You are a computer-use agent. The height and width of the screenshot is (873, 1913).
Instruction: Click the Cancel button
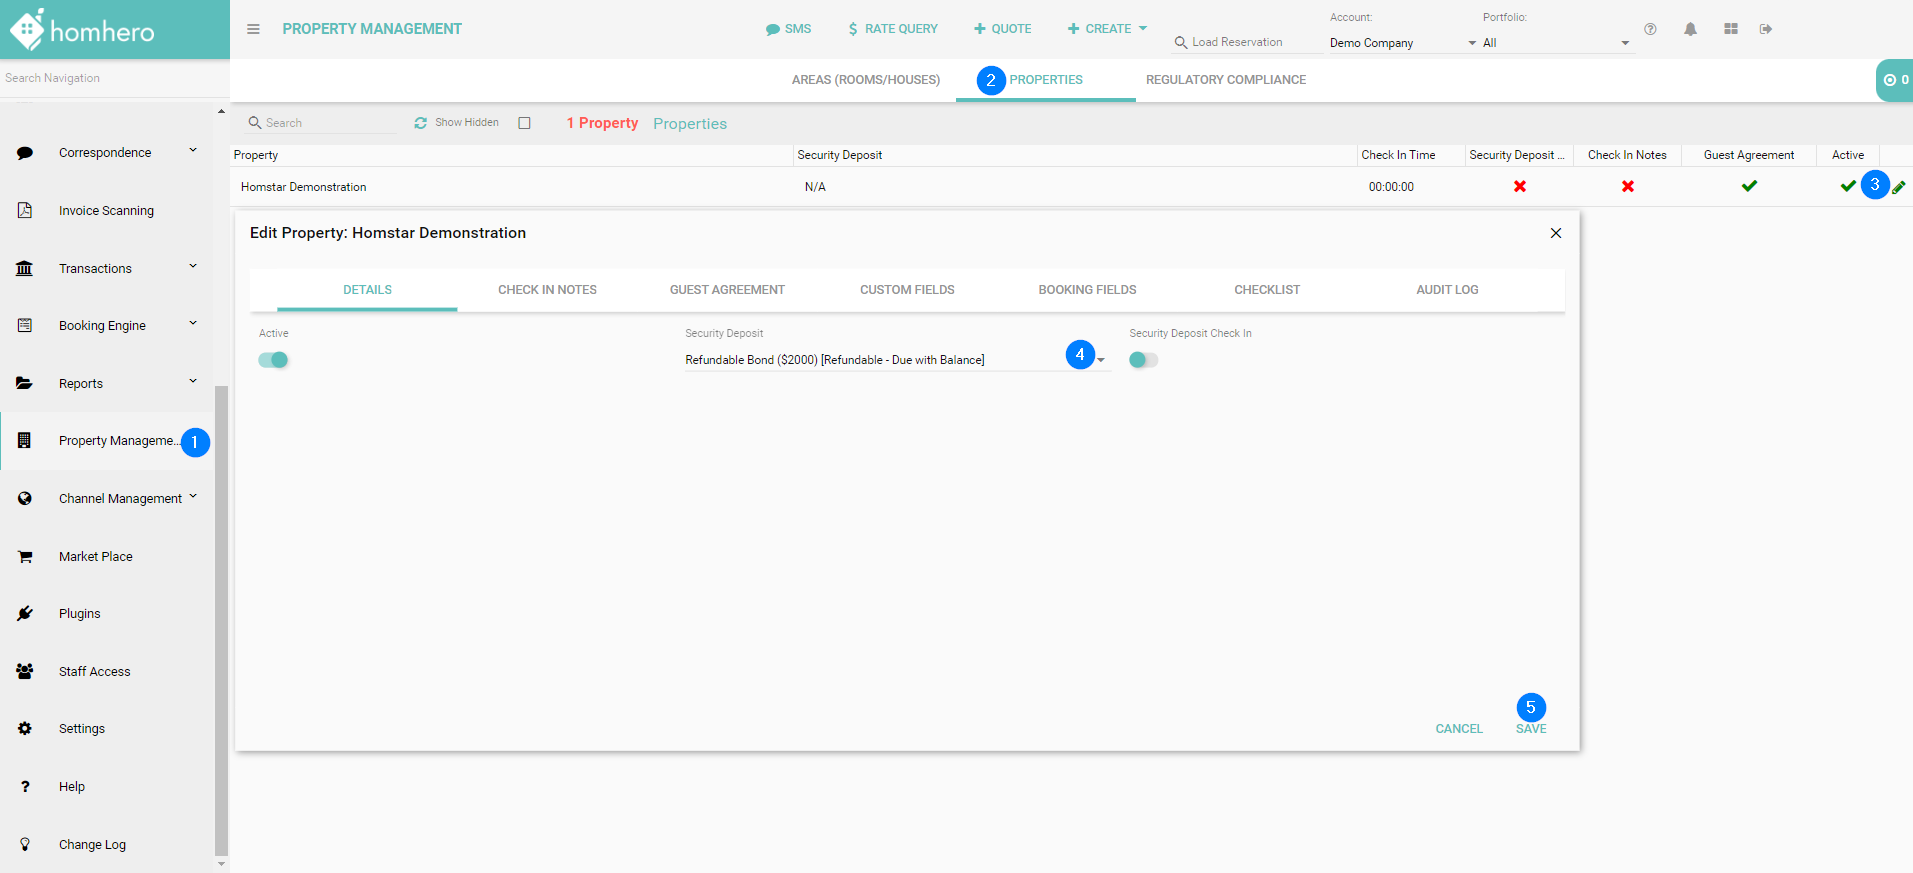tap(1458, 729)
